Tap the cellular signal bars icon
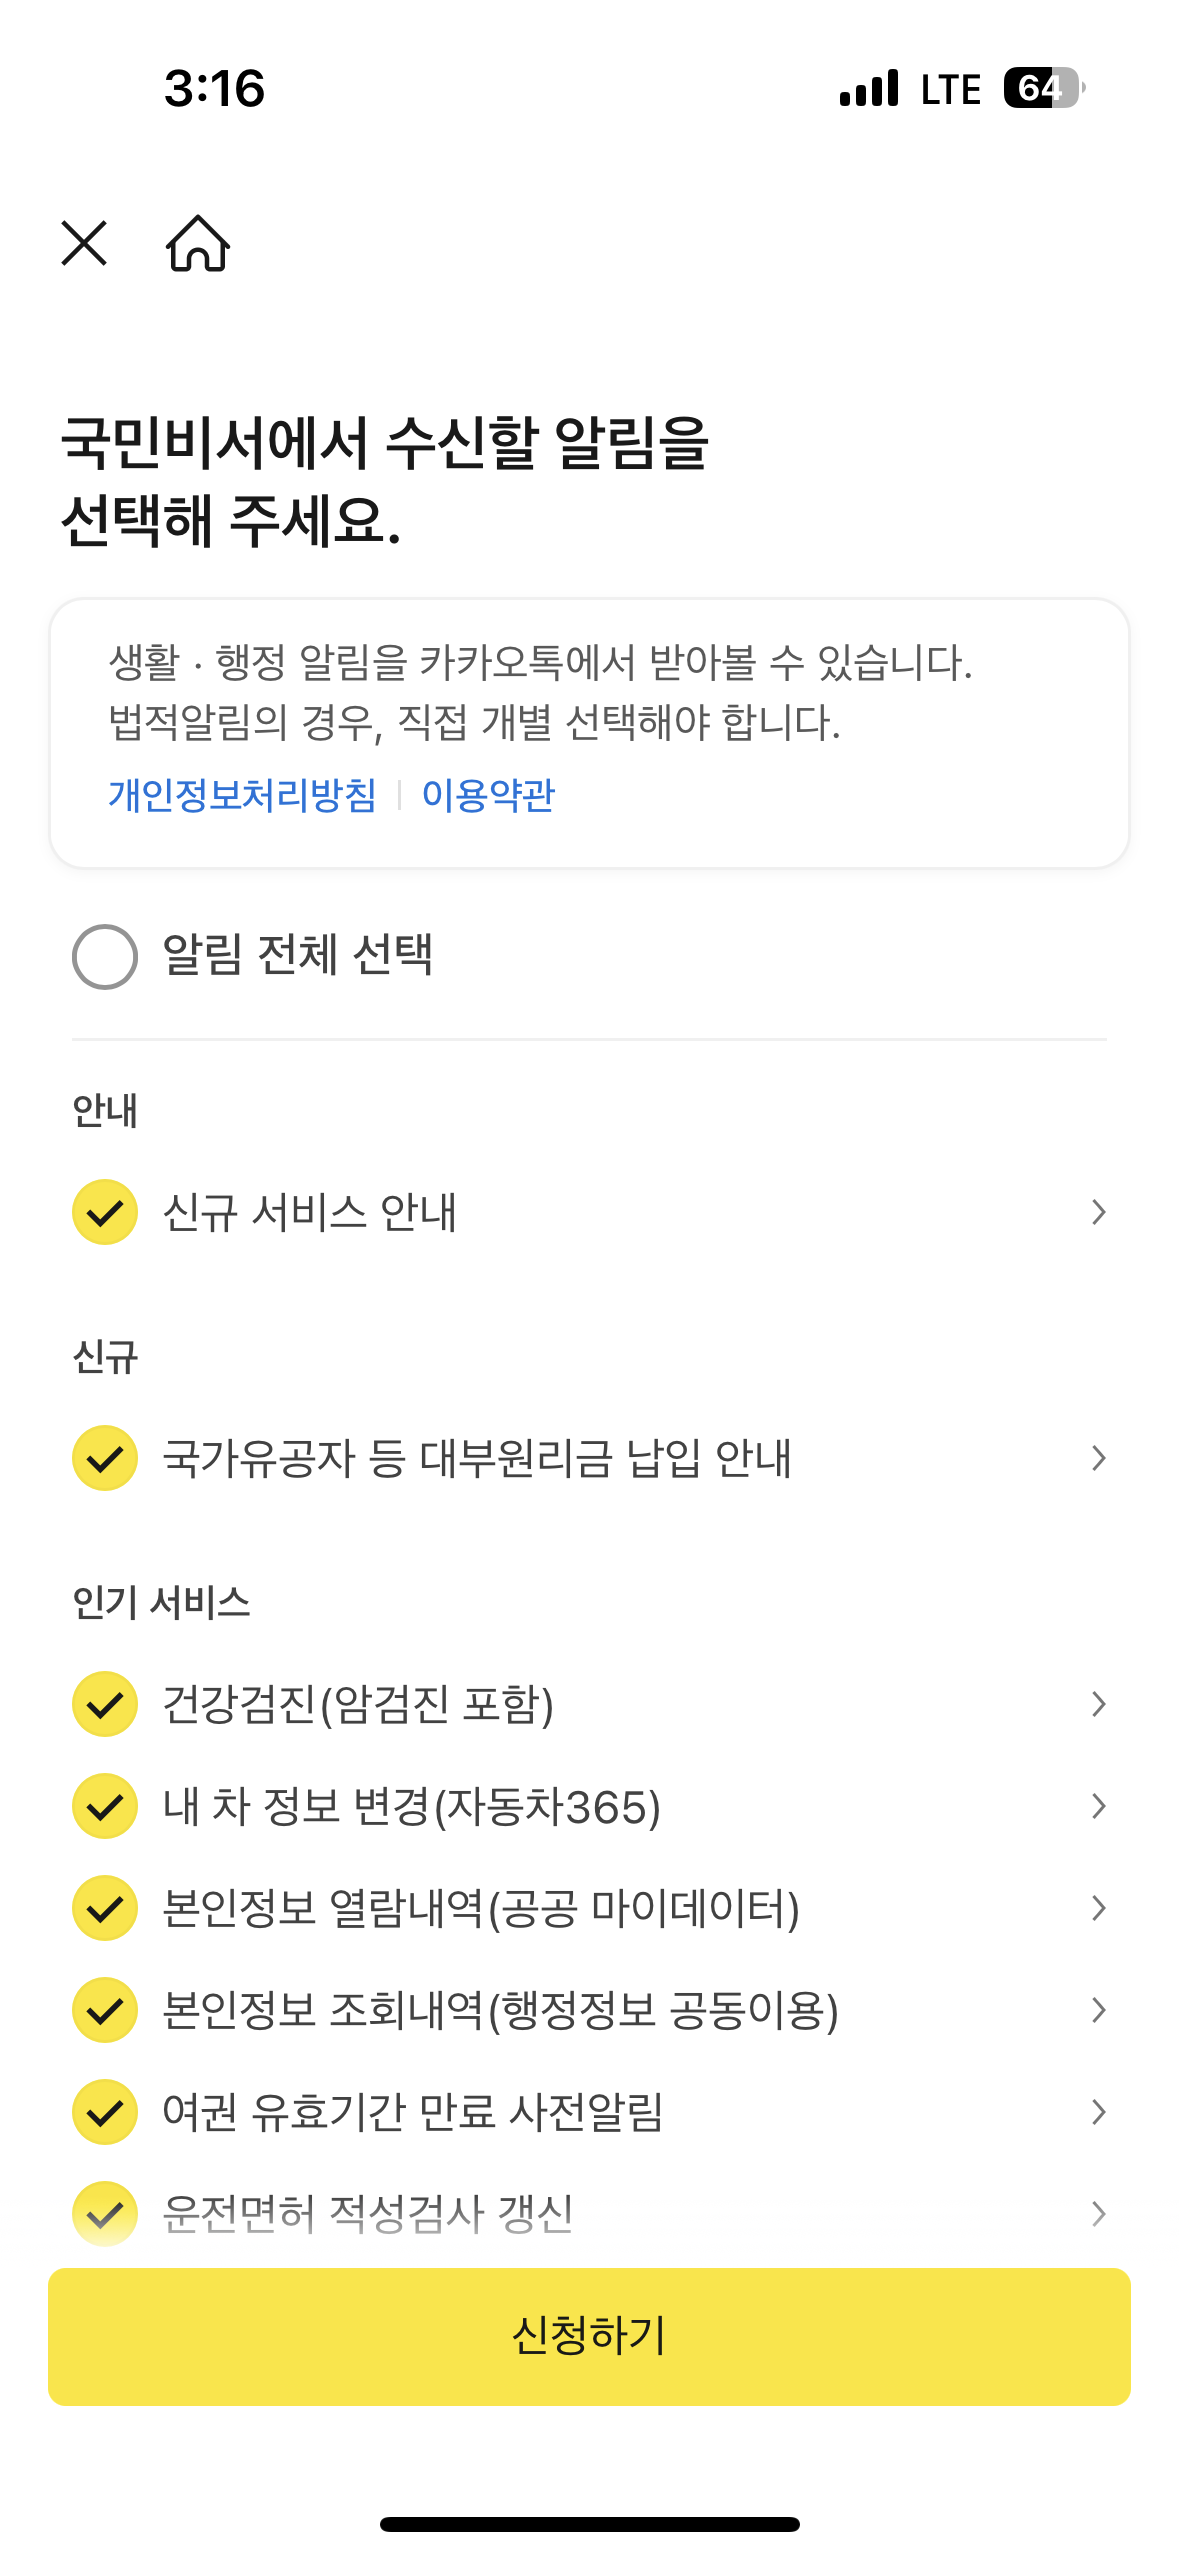1179x2556 pixels. (x=869, y=88)
